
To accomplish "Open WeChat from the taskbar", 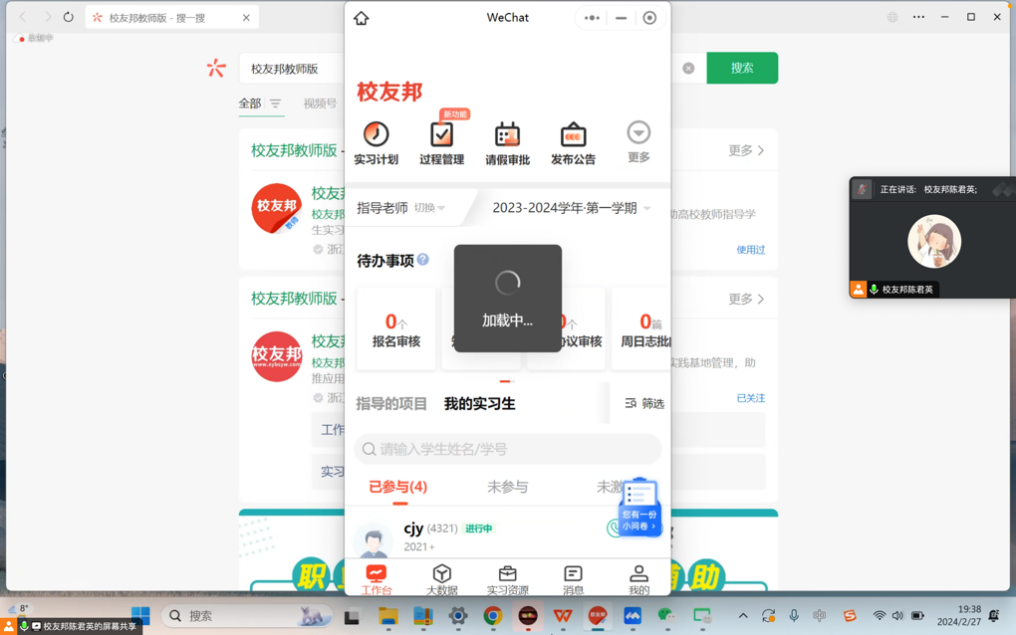I will (667, 616).
